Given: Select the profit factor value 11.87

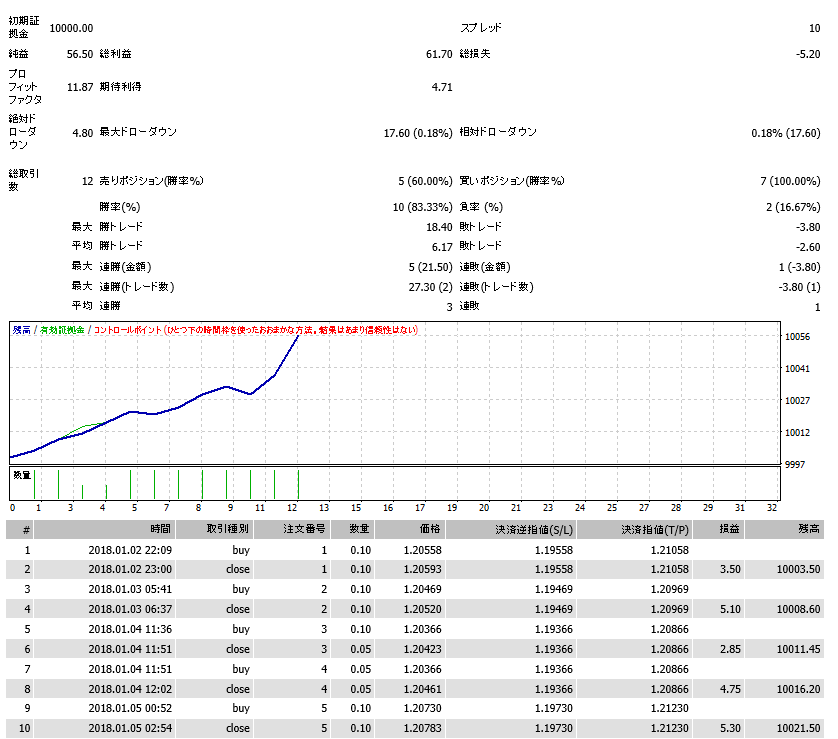Looking at the screenshot, I should (80, 87).
